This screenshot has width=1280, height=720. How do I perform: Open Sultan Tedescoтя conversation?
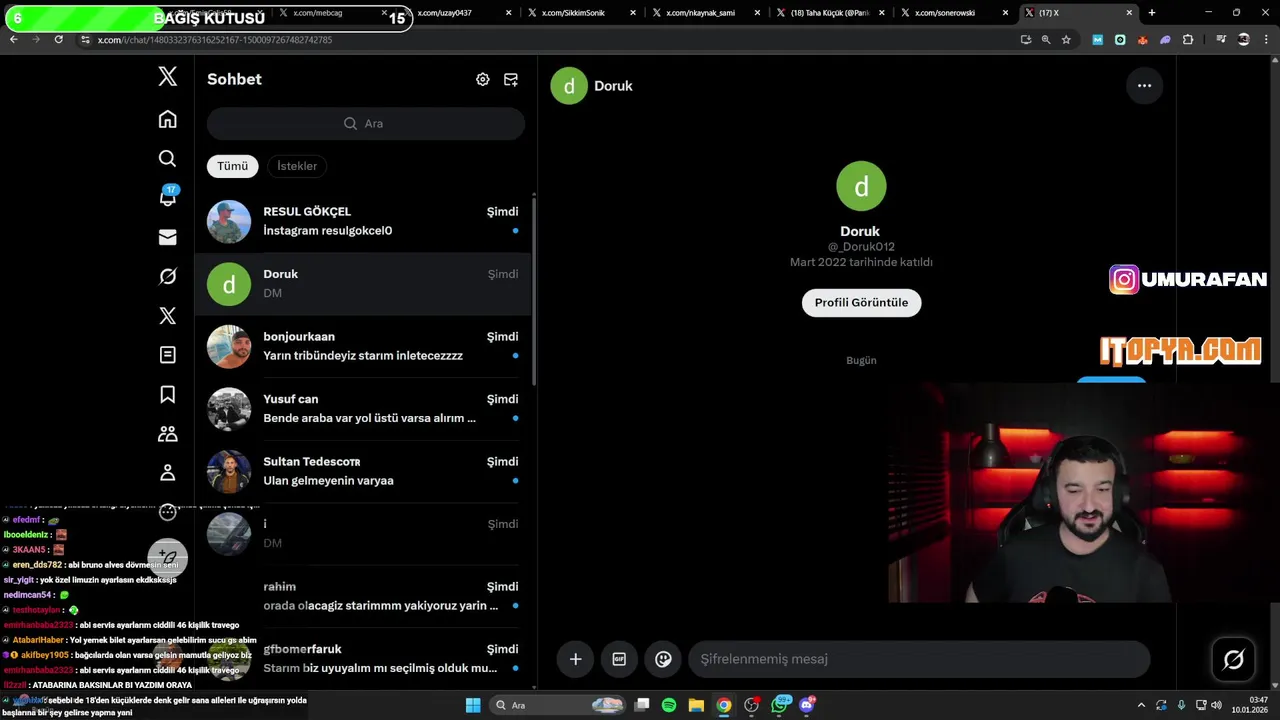[x=363, y=471]
